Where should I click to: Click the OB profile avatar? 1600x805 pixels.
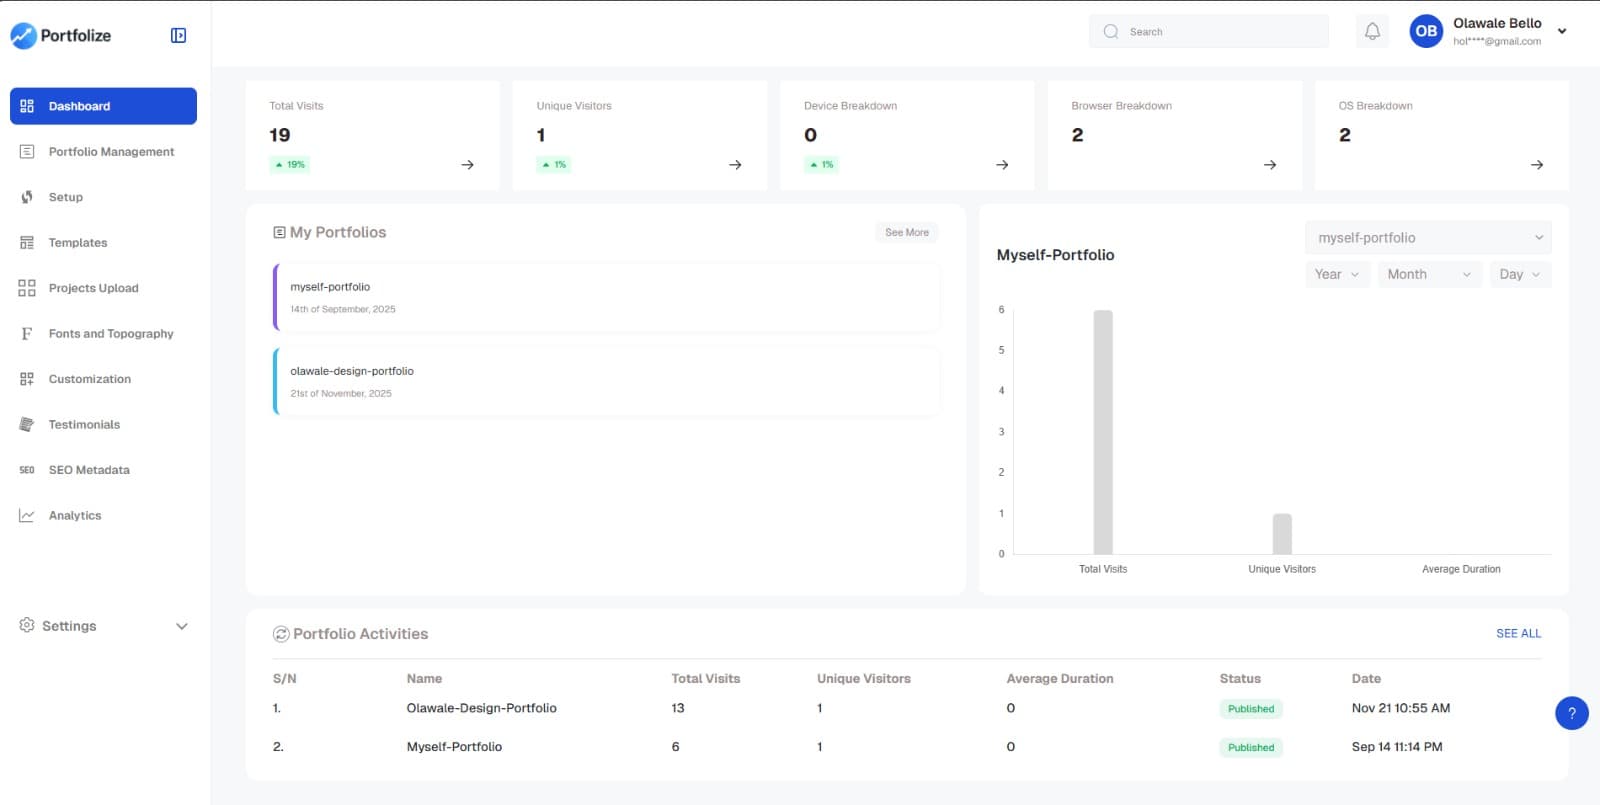[x=1426, y=32]
